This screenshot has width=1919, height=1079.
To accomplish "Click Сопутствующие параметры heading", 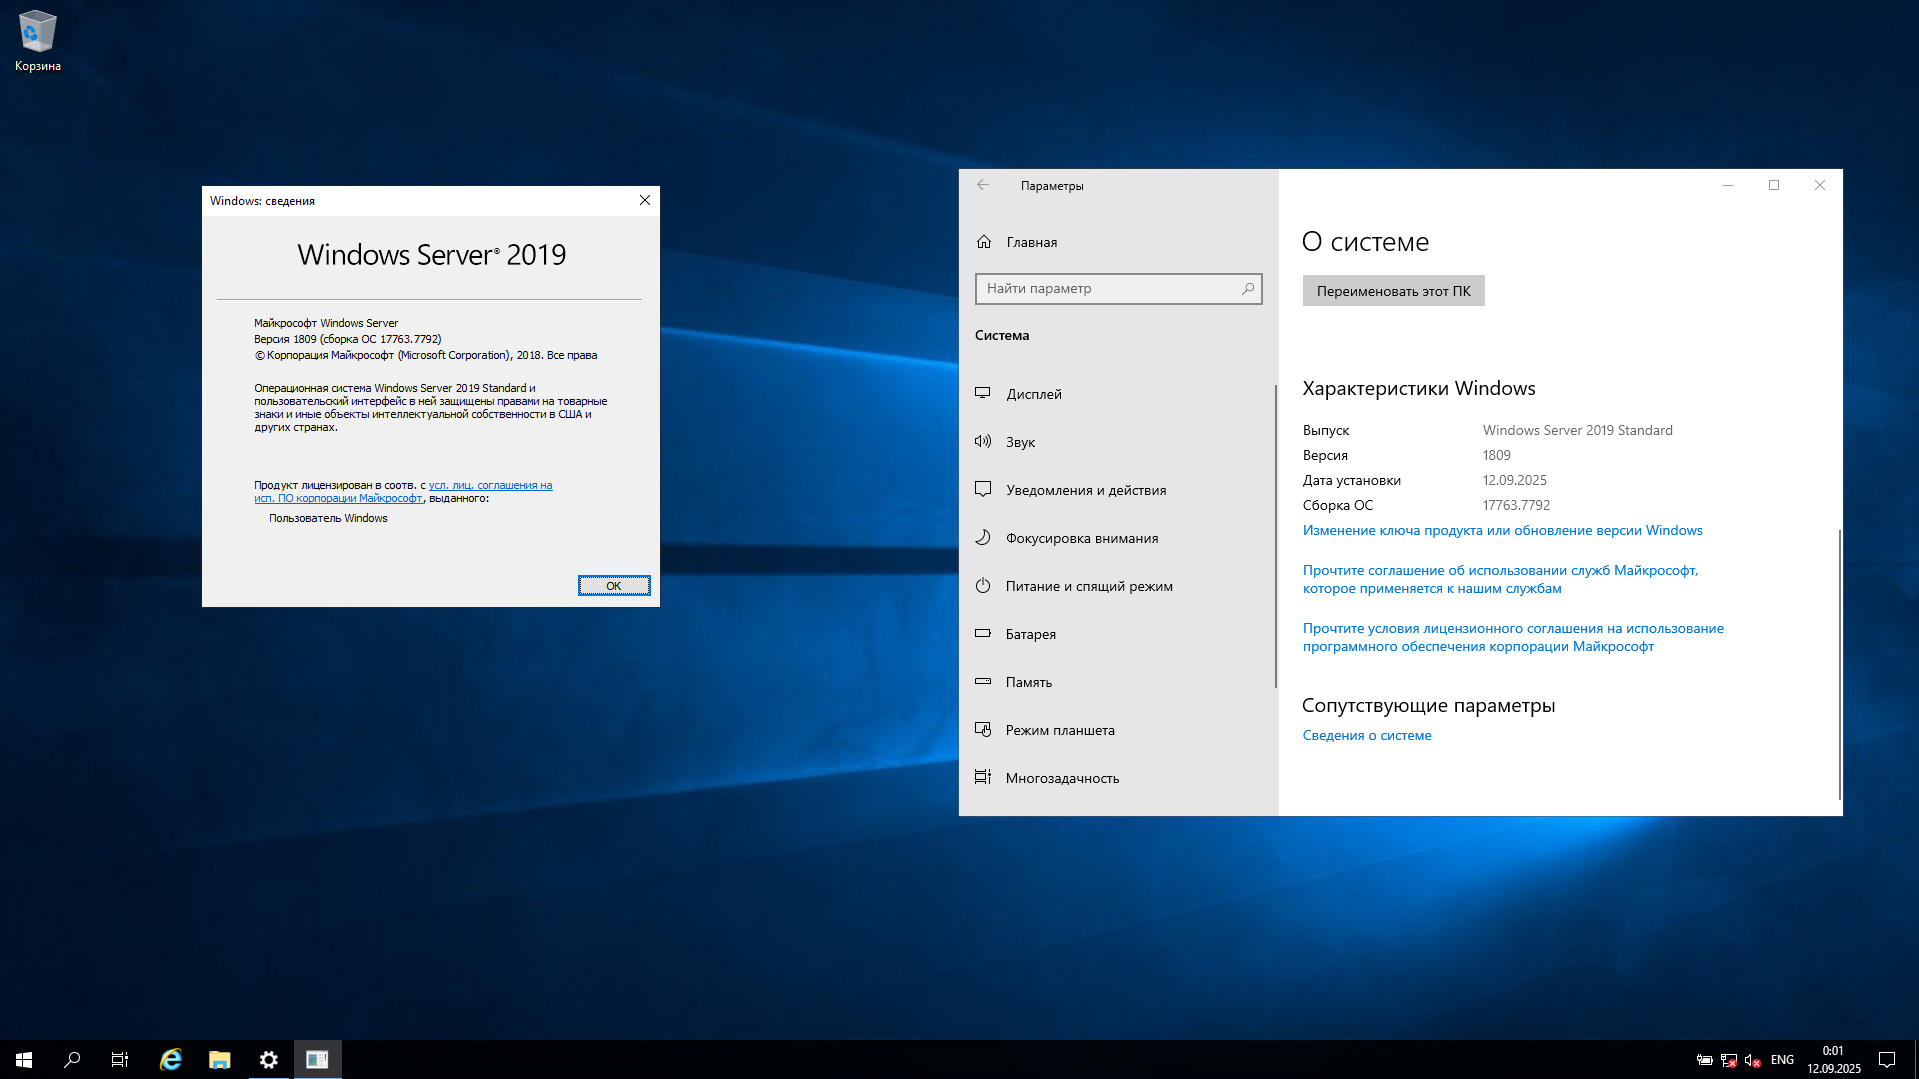I will 1428,705.
